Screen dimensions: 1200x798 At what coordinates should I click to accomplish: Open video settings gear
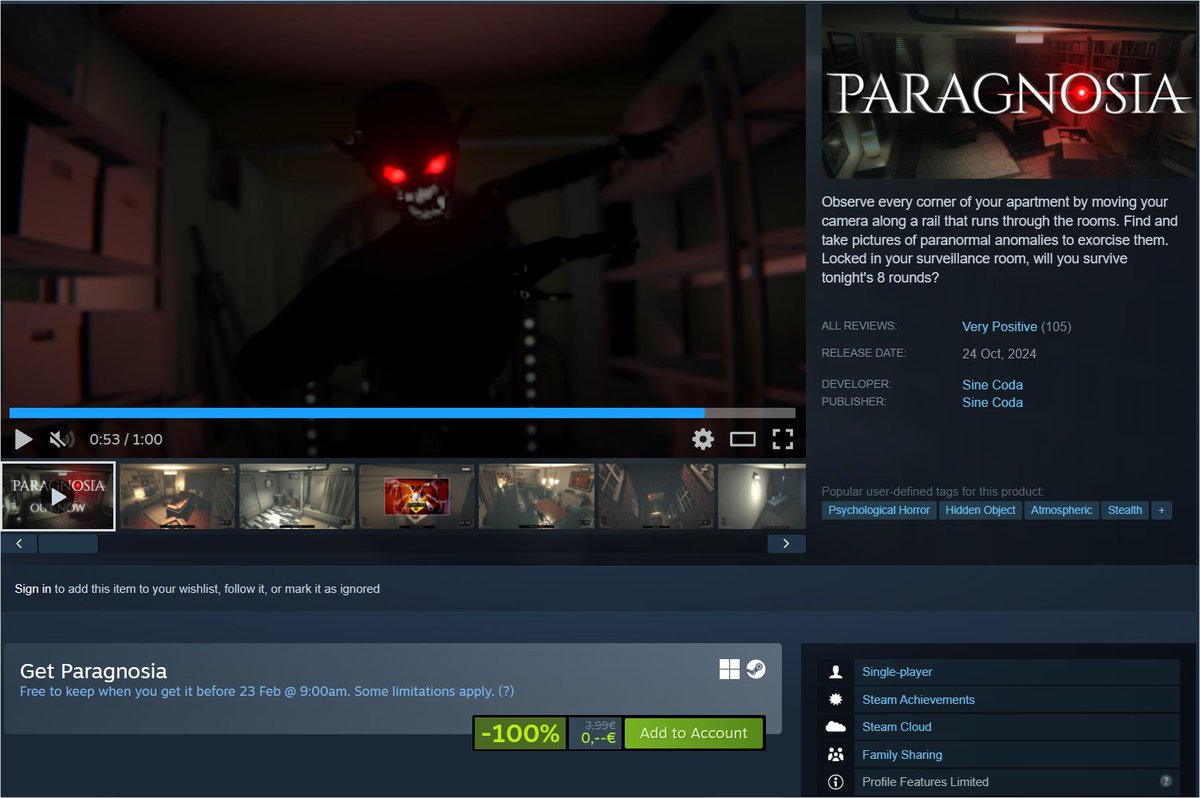coord(703,439)
